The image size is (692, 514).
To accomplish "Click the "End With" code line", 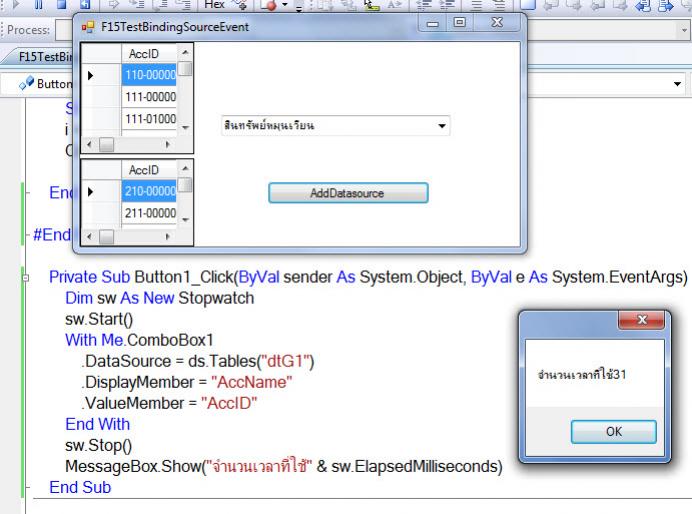I will [98, 424].
